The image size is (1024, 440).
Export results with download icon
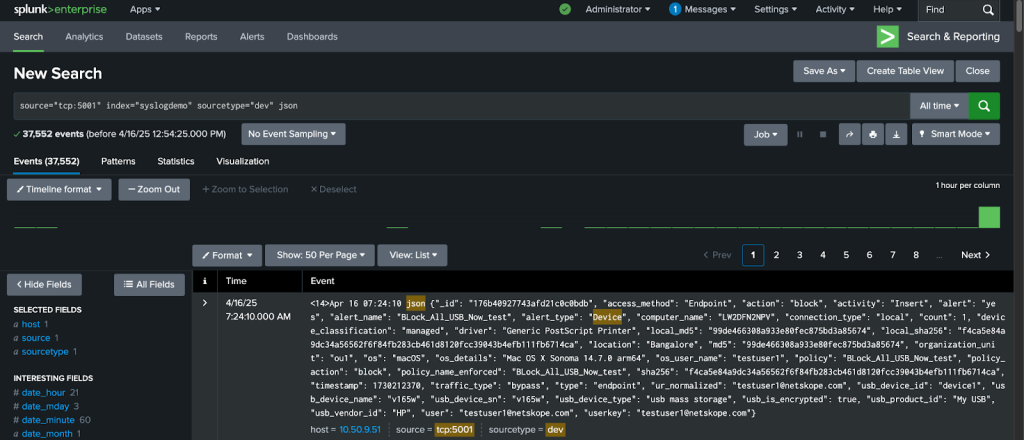897,134
